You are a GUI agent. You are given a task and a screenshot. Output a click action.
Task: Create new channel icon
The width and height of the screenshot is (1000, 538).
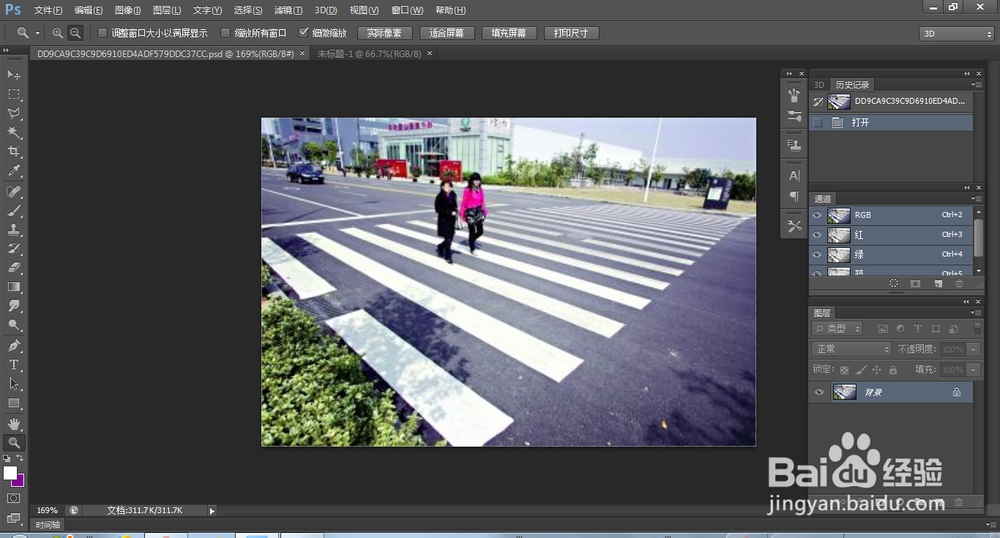[938, 284]
